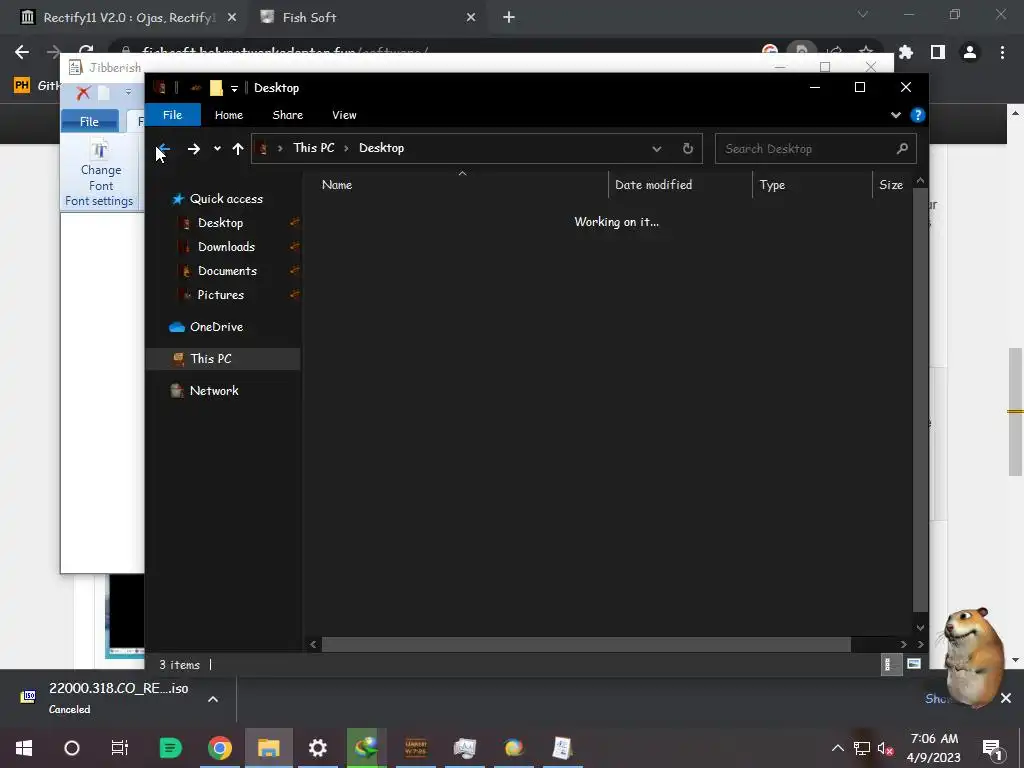Image resolution: width=1024 pixels, height=768 pixels.
Task: Show hidden system tray icons
Action: tap(837, 748)
